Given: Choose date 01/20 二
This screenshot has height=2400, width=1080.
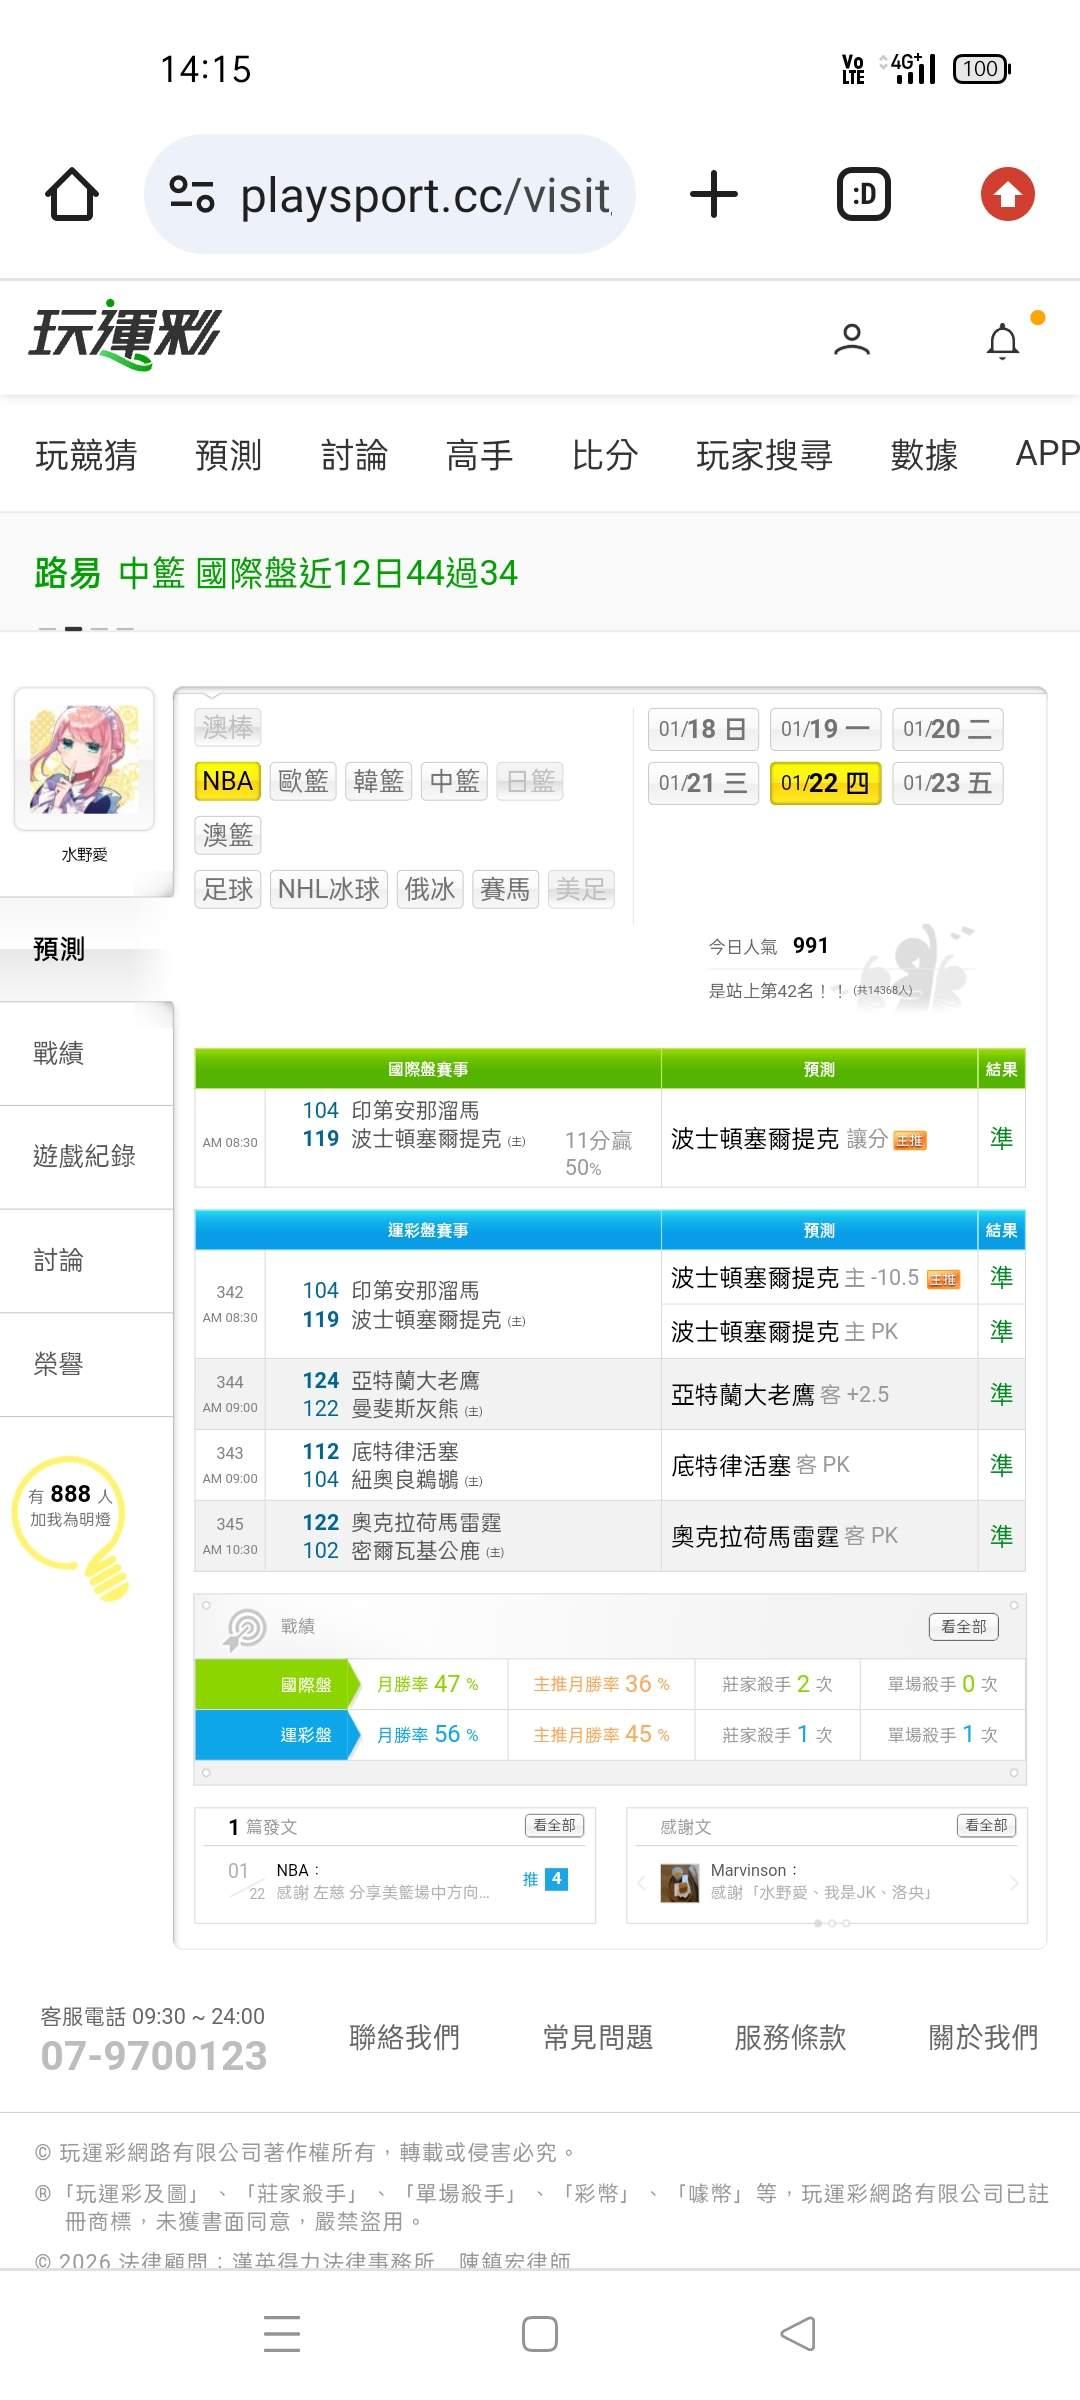Looking at the screenshot, I should click(947, 729).
